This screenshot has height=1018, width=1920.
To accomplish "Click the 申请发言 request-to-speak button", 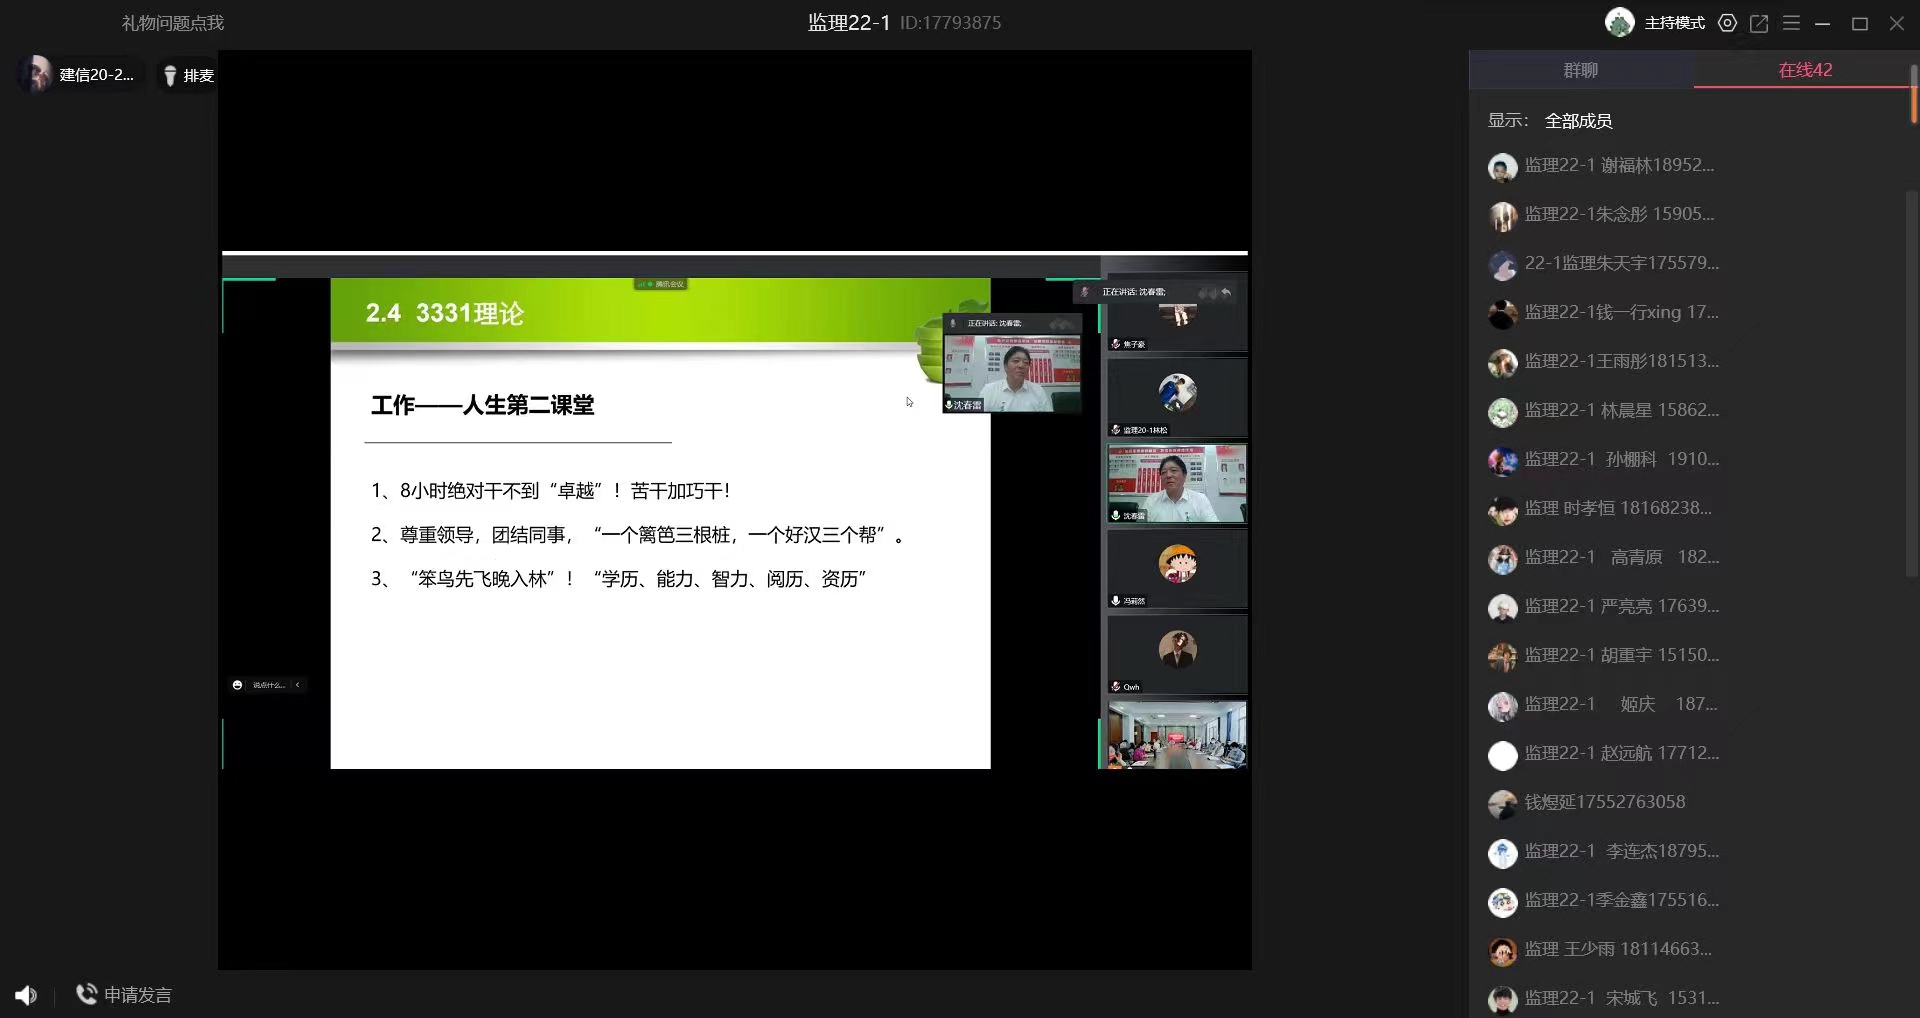I will pos(124,995).
